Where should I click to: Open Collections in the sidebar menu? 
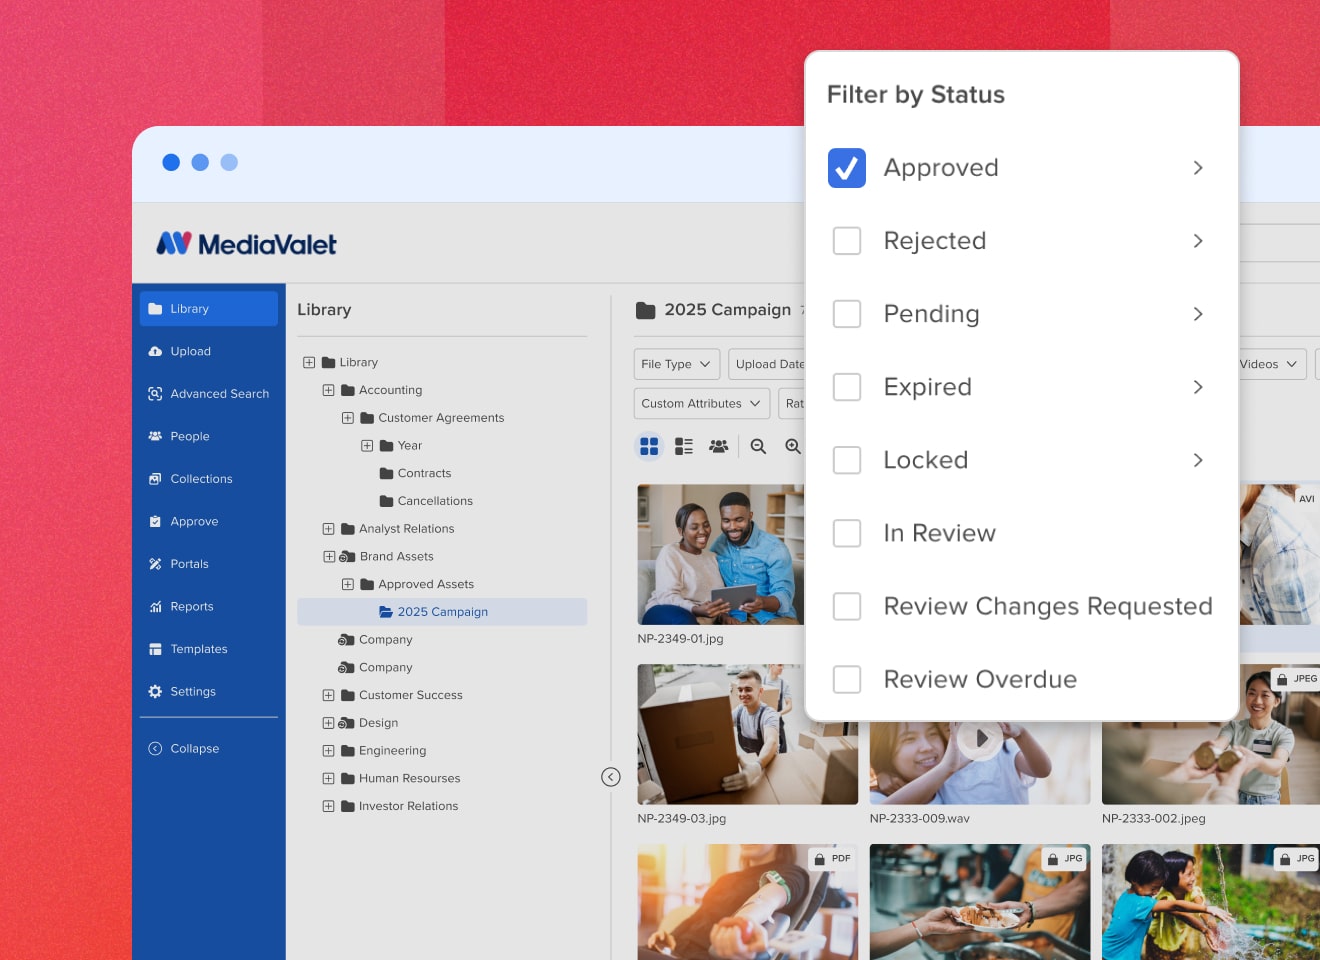(x=201, y=479)
